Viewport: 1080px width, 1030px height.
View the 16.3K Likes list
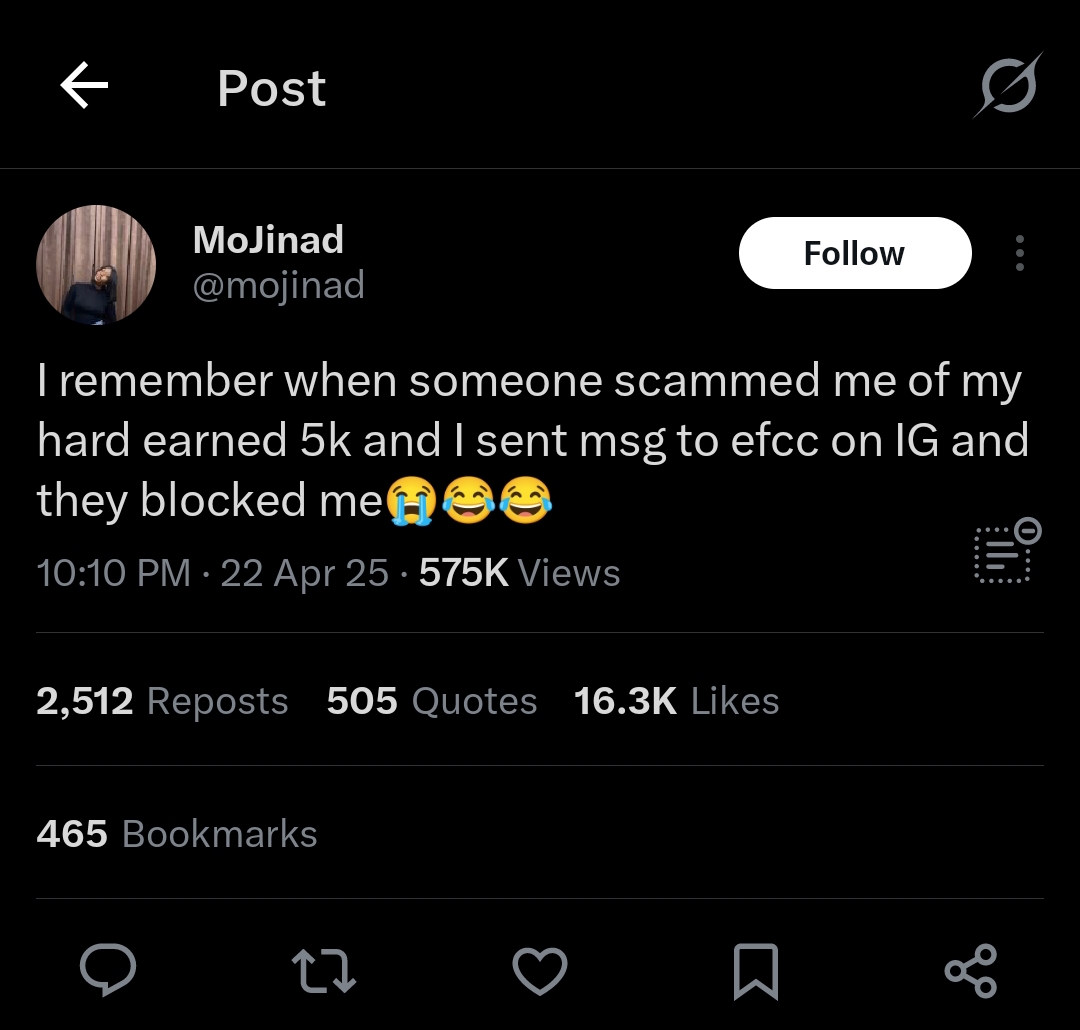676,701
